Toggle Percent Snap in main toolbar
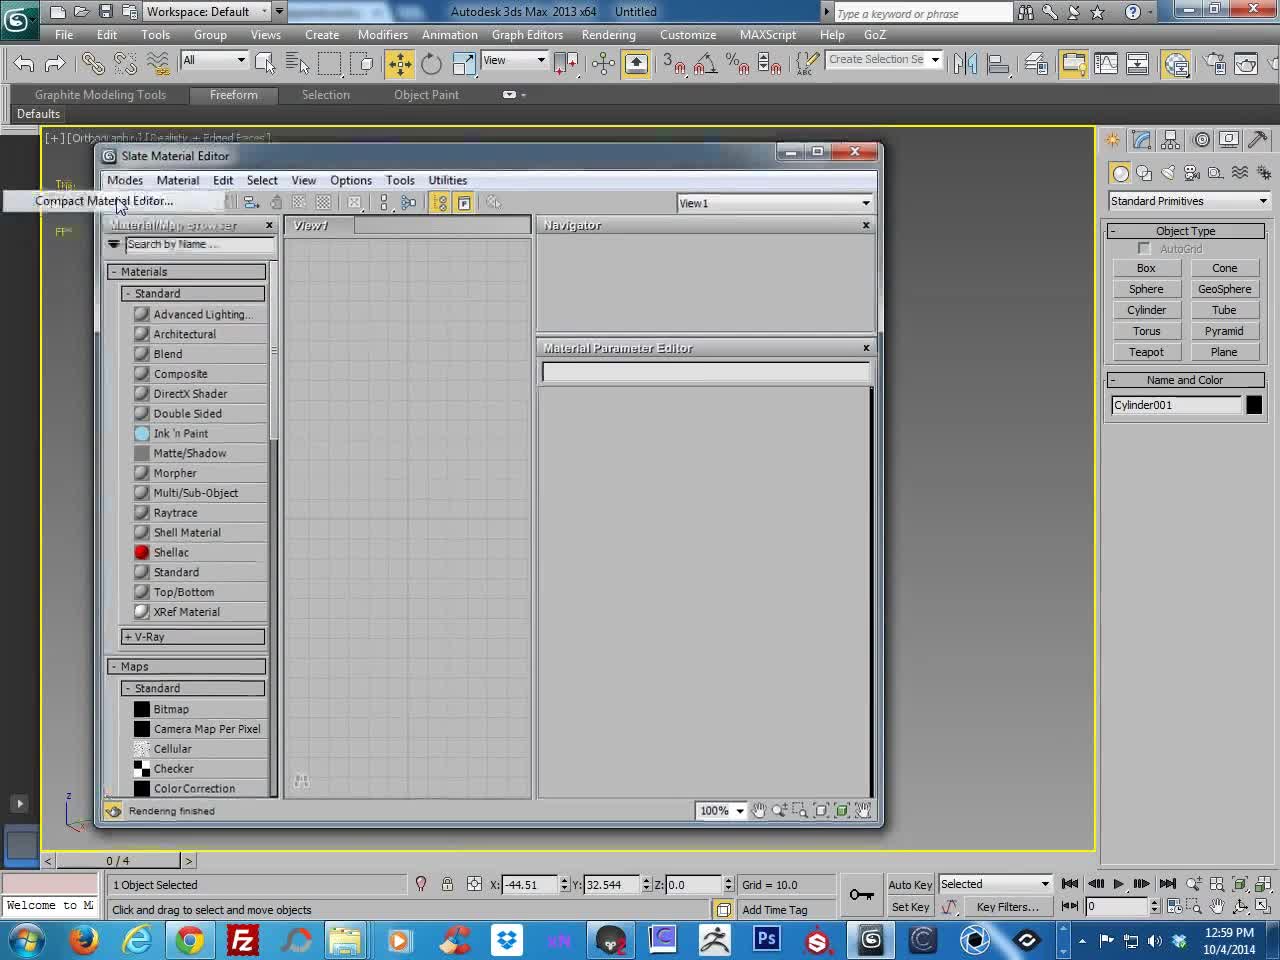The height and width of the screenshot is (960, 1280). (738, 64)
